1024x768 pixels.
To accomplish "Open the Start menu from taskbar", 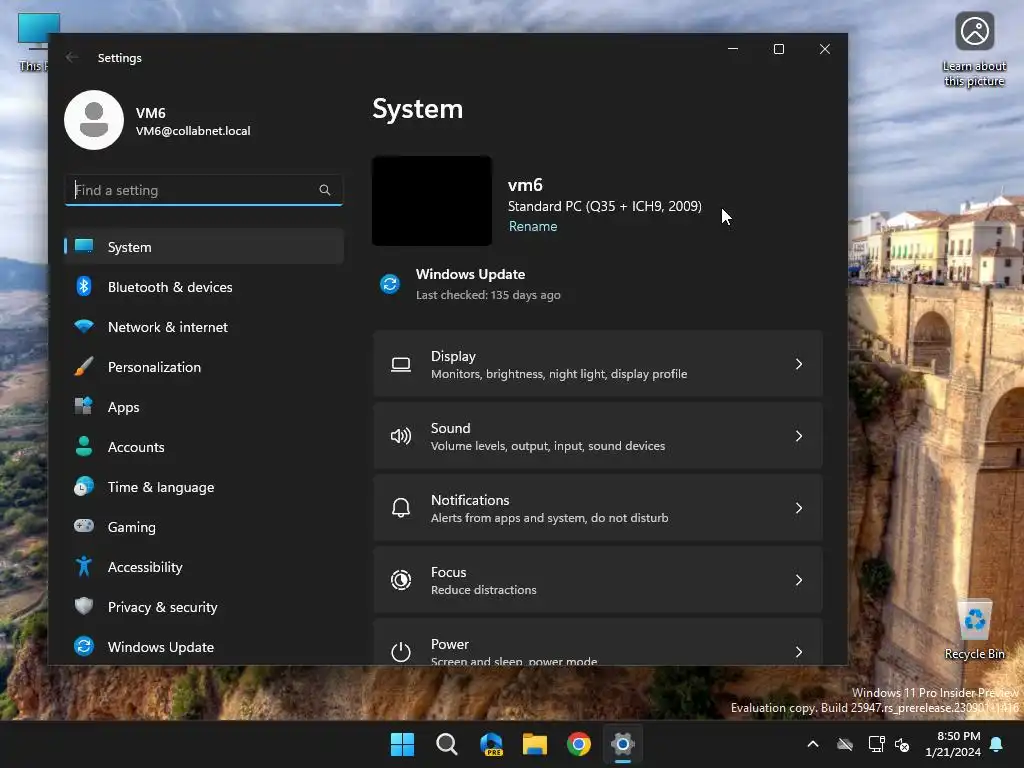I will tap(402, 744).
